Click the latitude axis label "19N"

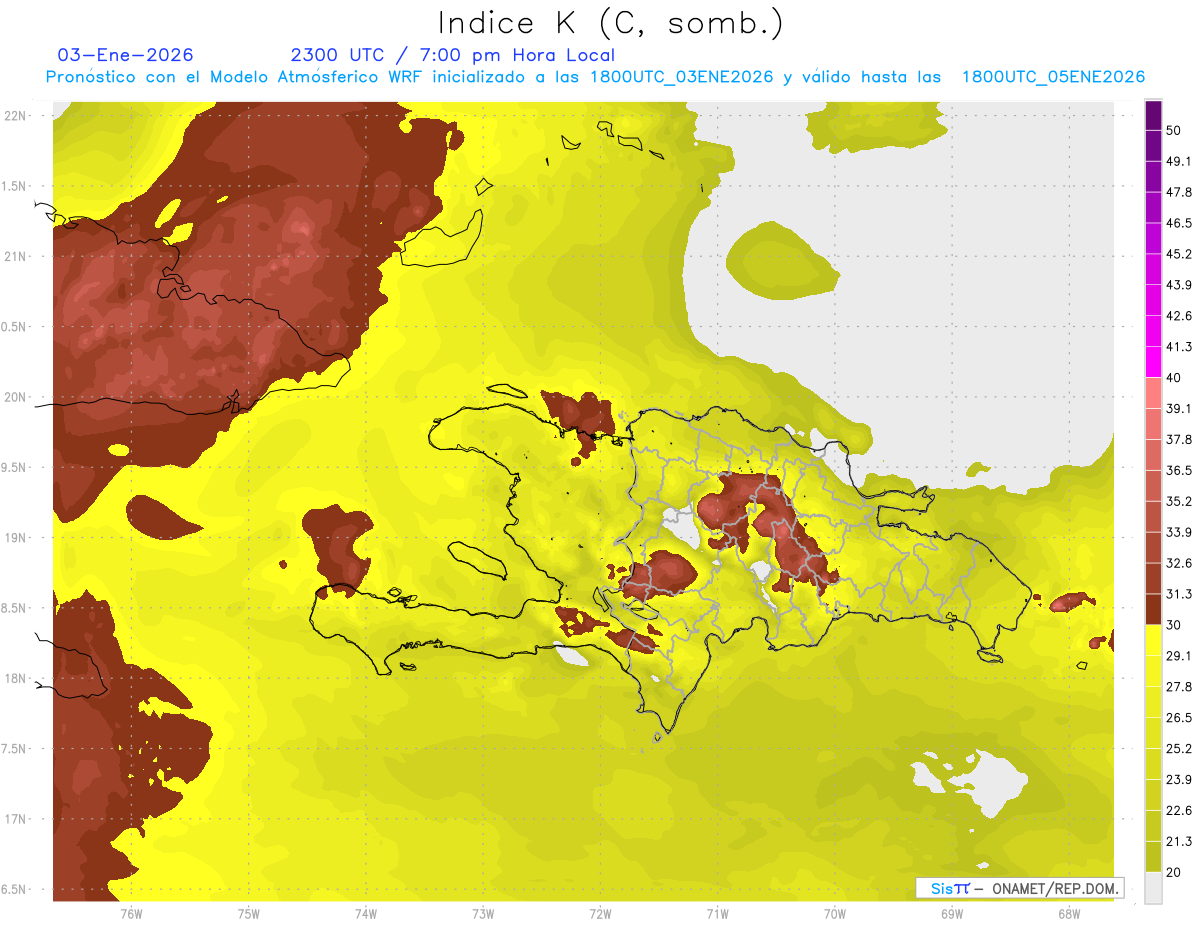[x=16, y=538]
